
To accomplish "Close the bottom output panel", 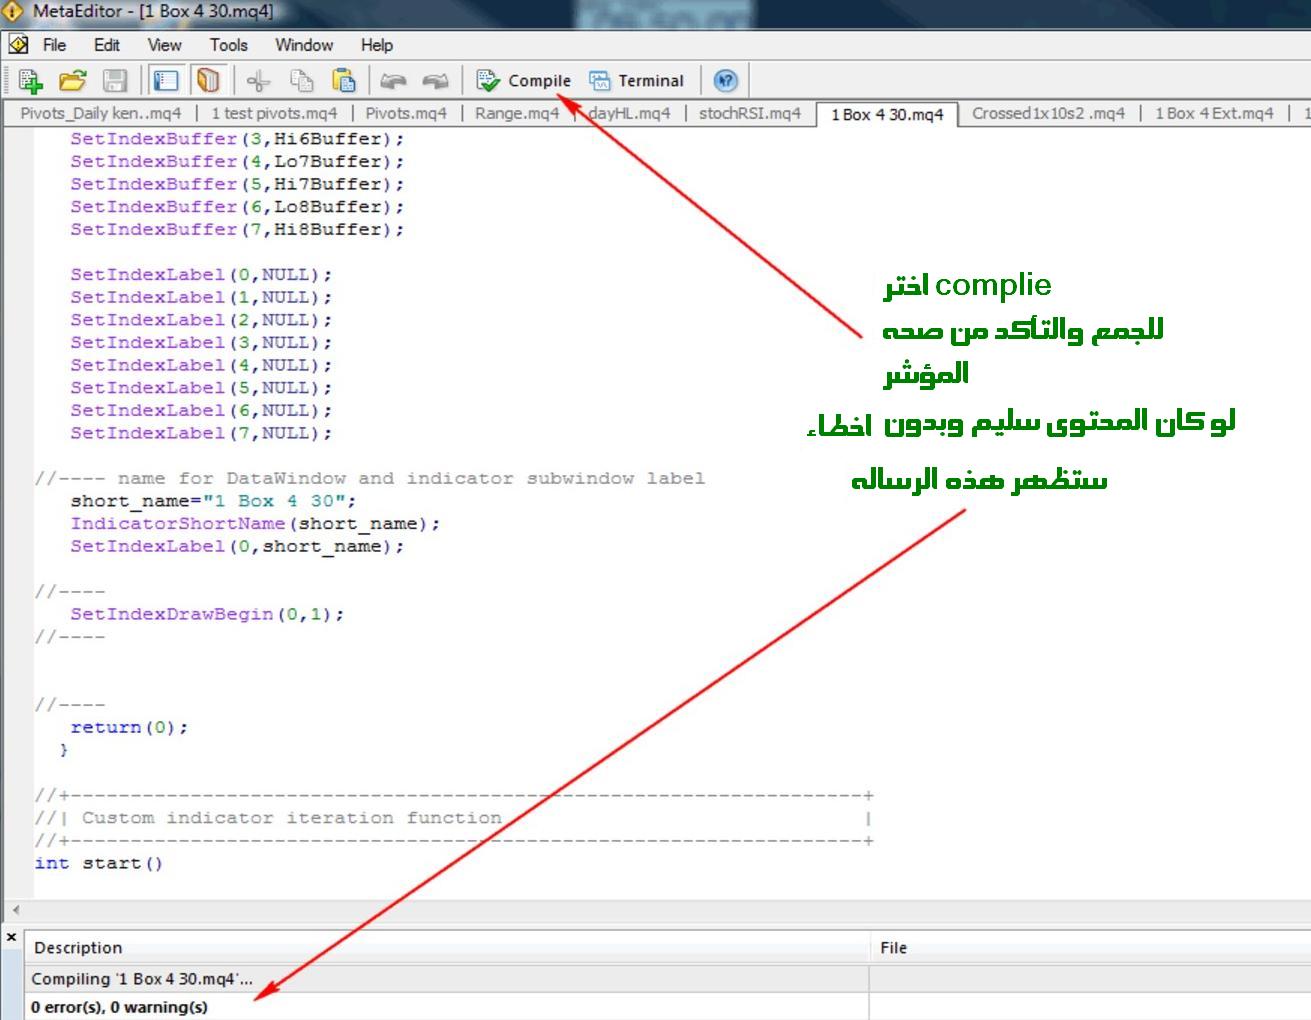I will tap(11, 938).
